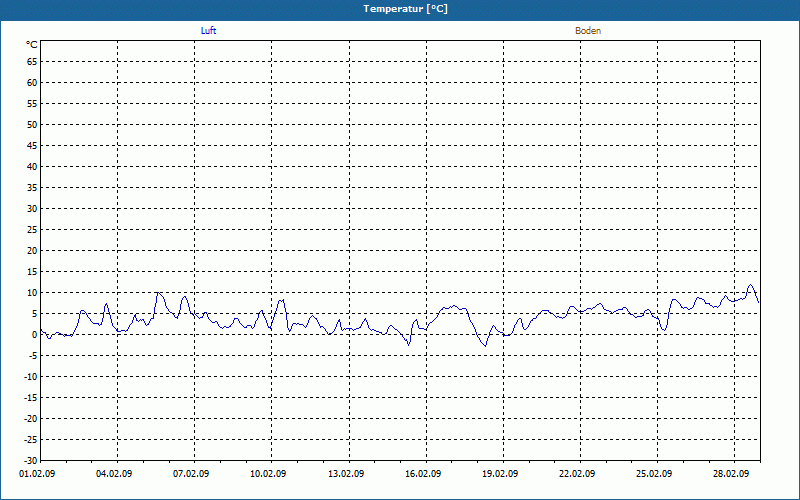The image size is (800, 500).
Task: Select the 55 value on the y-axis
Action: tap(32, 104)
